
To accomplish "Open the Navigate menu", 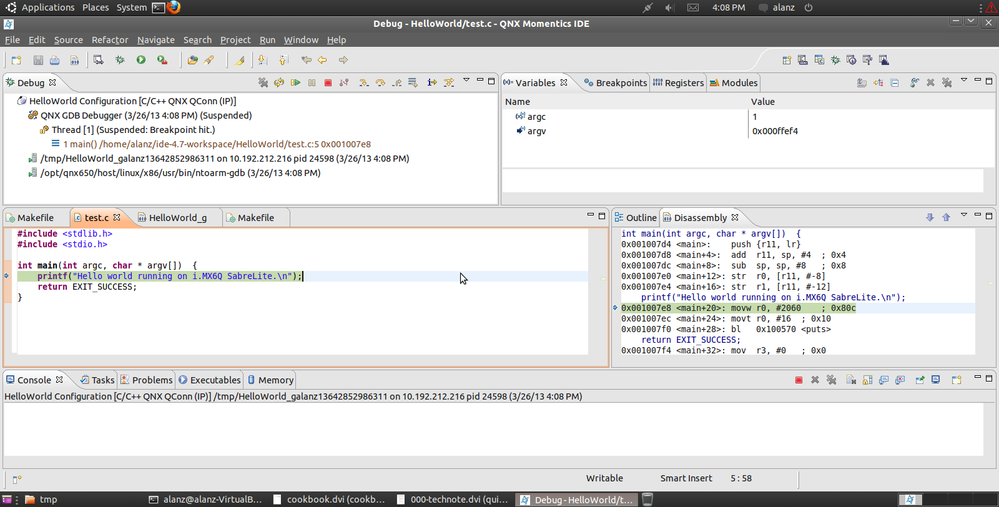I will click(x=155, y=39).
